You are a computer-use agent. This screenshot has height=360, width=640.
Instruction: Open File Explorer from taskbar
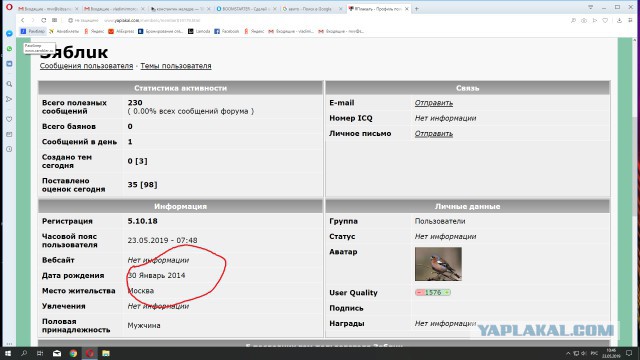pos(106,353)
